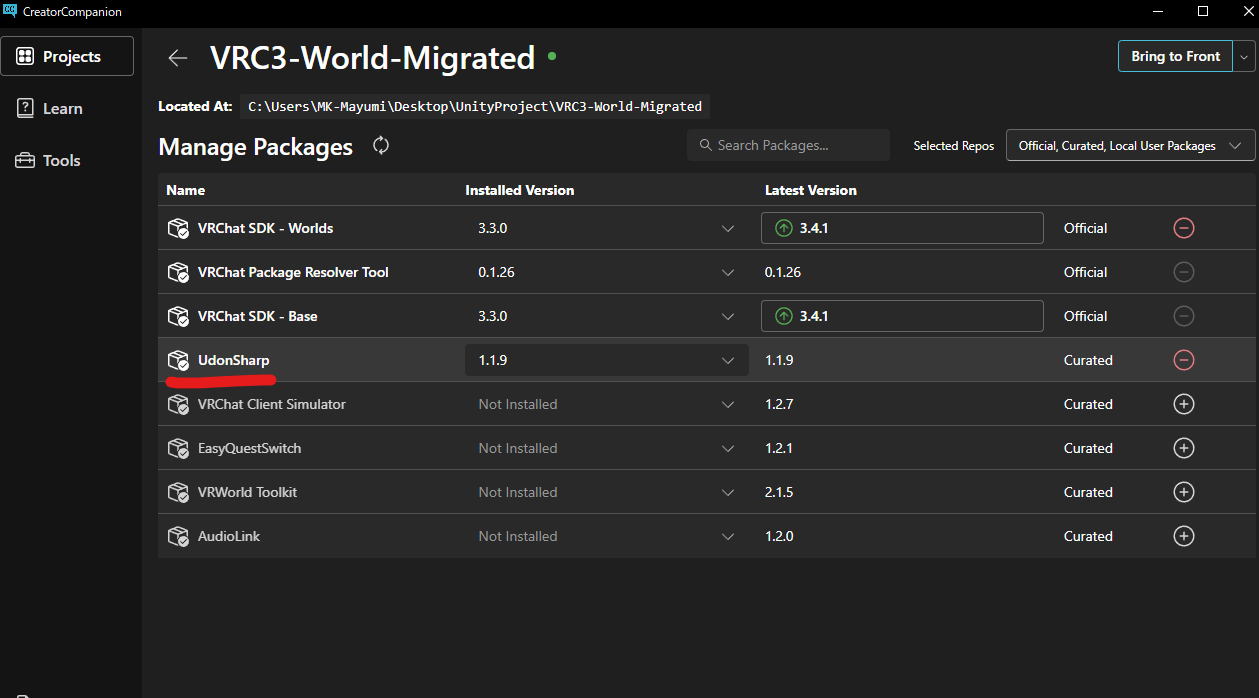
Task: Add the AudioLink package
Action: pos(1184,536)
